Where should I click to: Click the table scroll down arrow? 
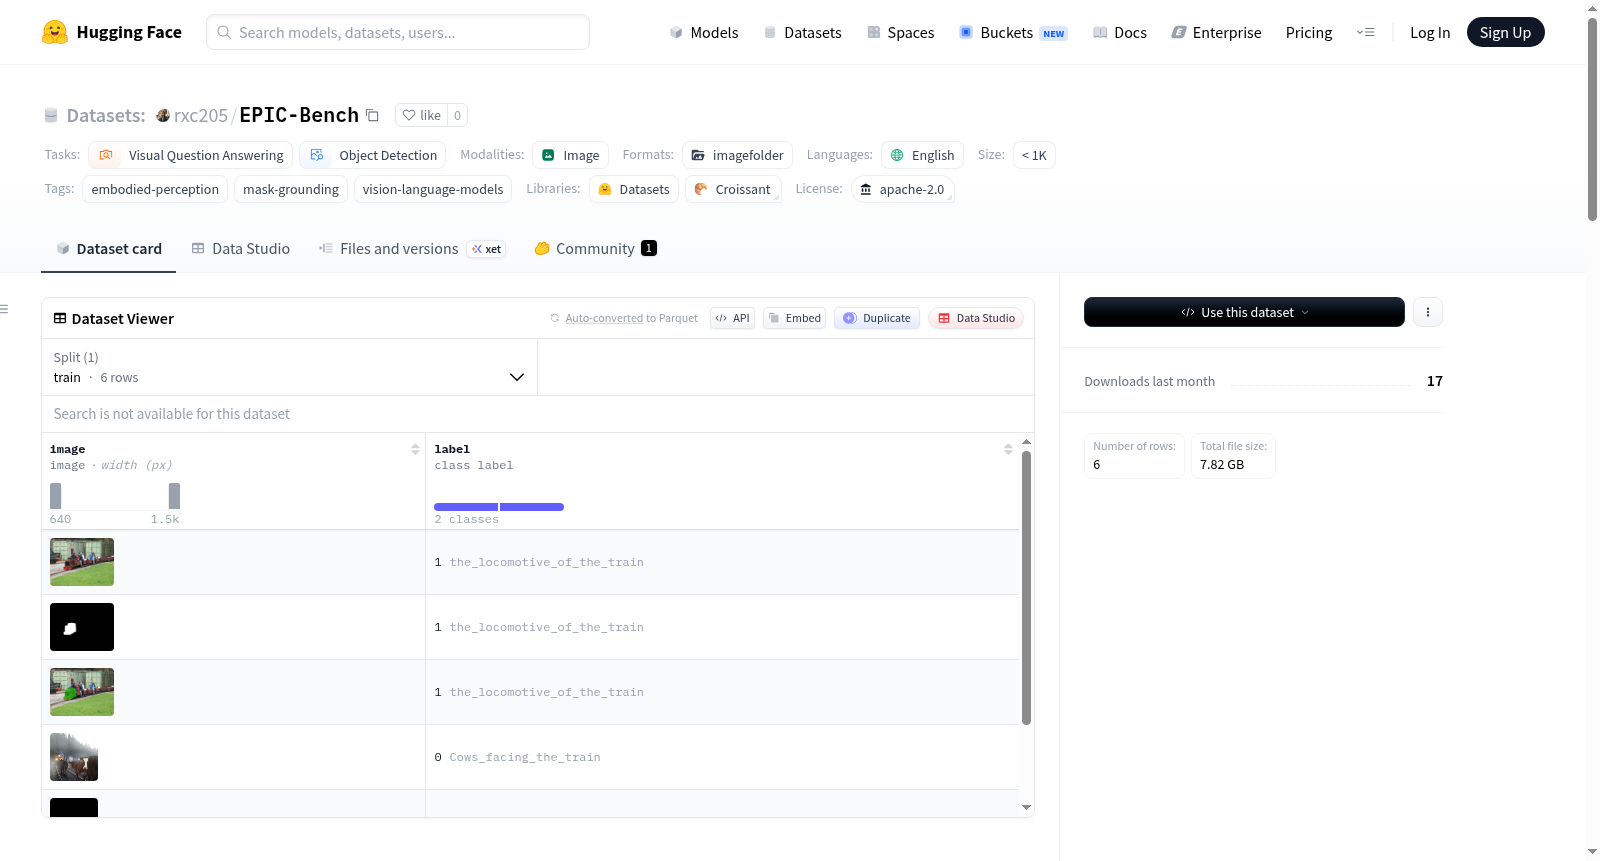click(1026, 808)
